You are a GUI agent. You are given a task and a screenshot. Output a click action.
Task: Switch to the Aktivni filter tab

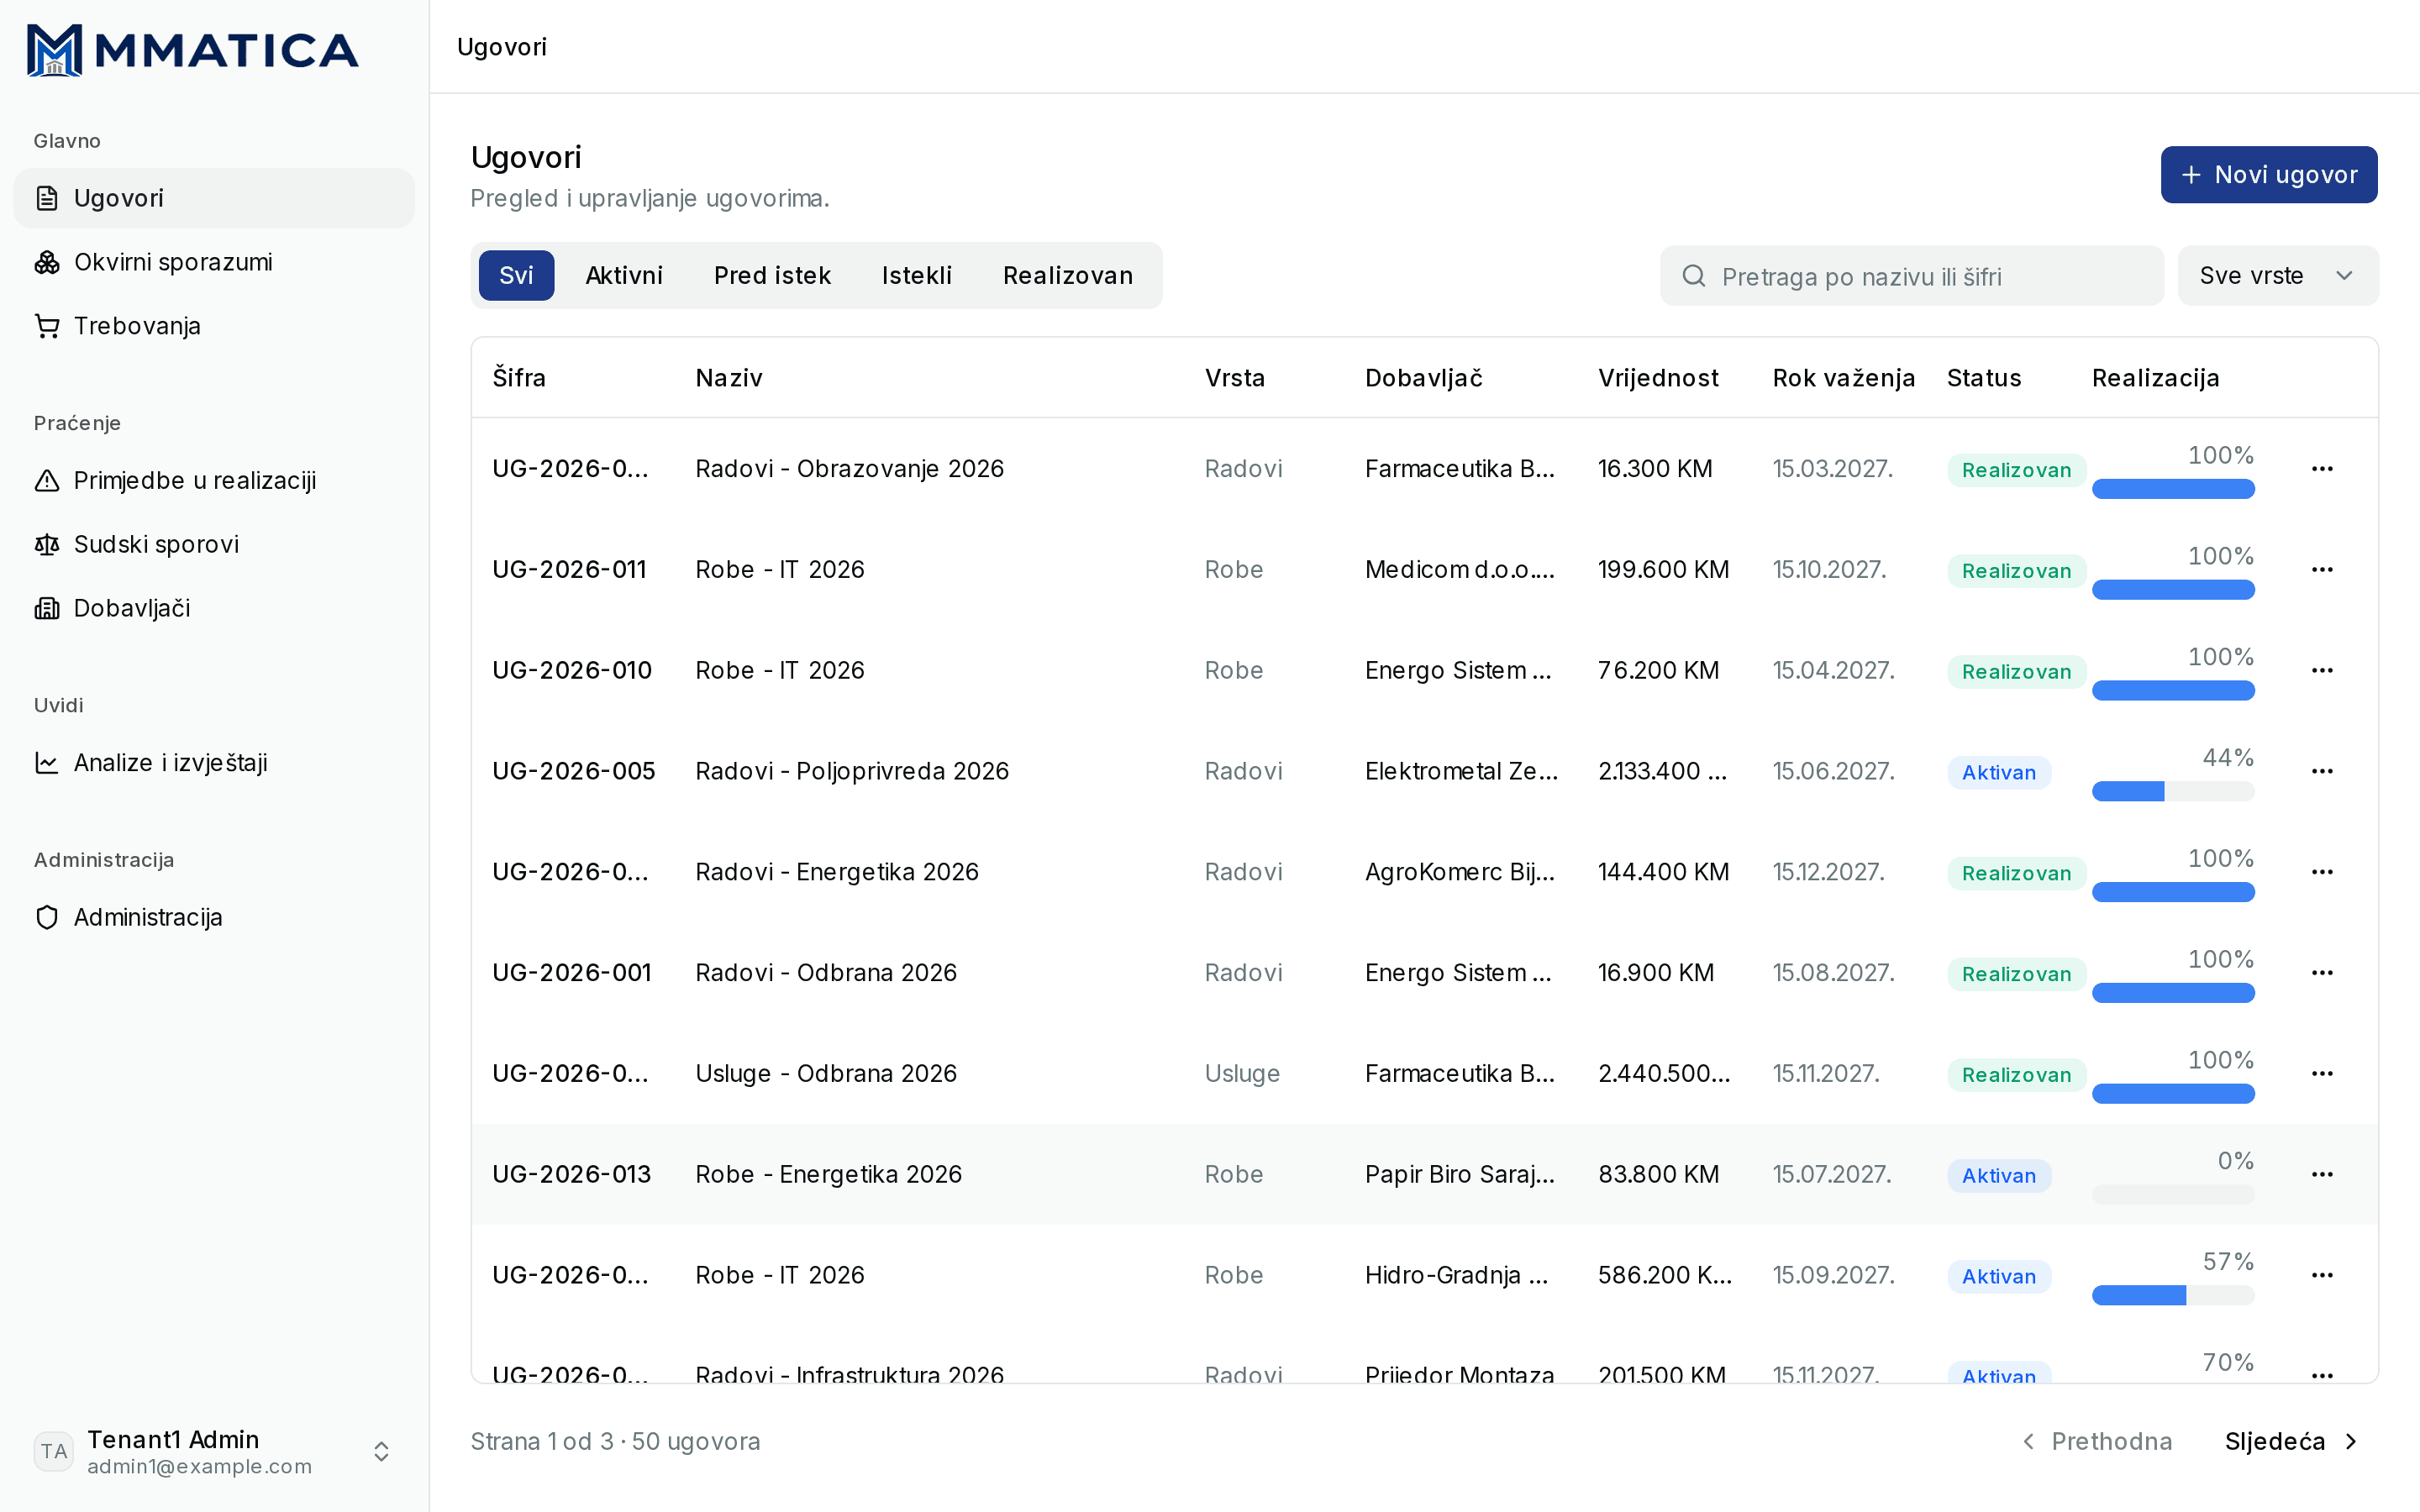pyautogui.click(x=624, y=276)
